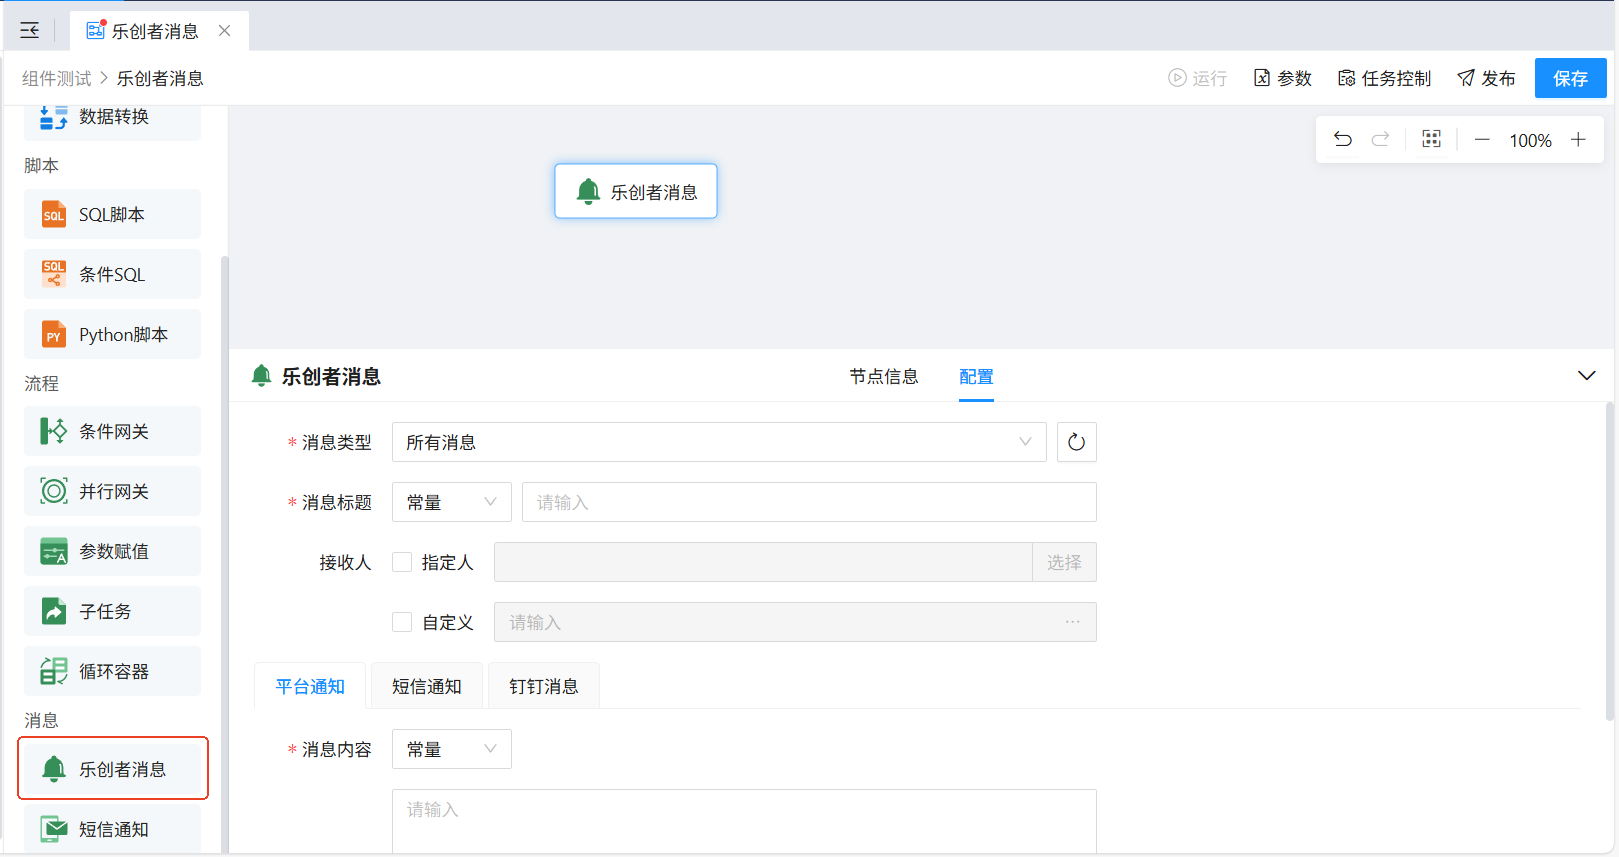The height and width of the screenshot is (857, 1619).
Task: Select the 条件网关 component in sidebar
Action: point(112,432)
